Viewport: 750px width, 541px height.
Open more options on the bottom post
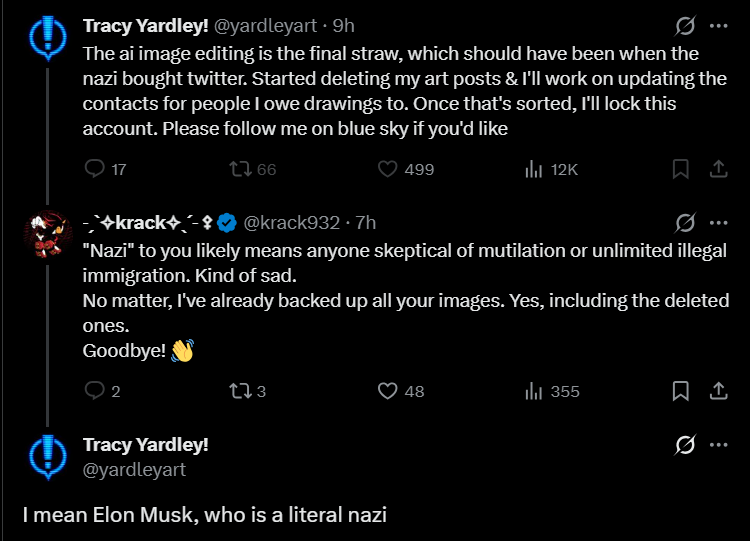(718, 445)
